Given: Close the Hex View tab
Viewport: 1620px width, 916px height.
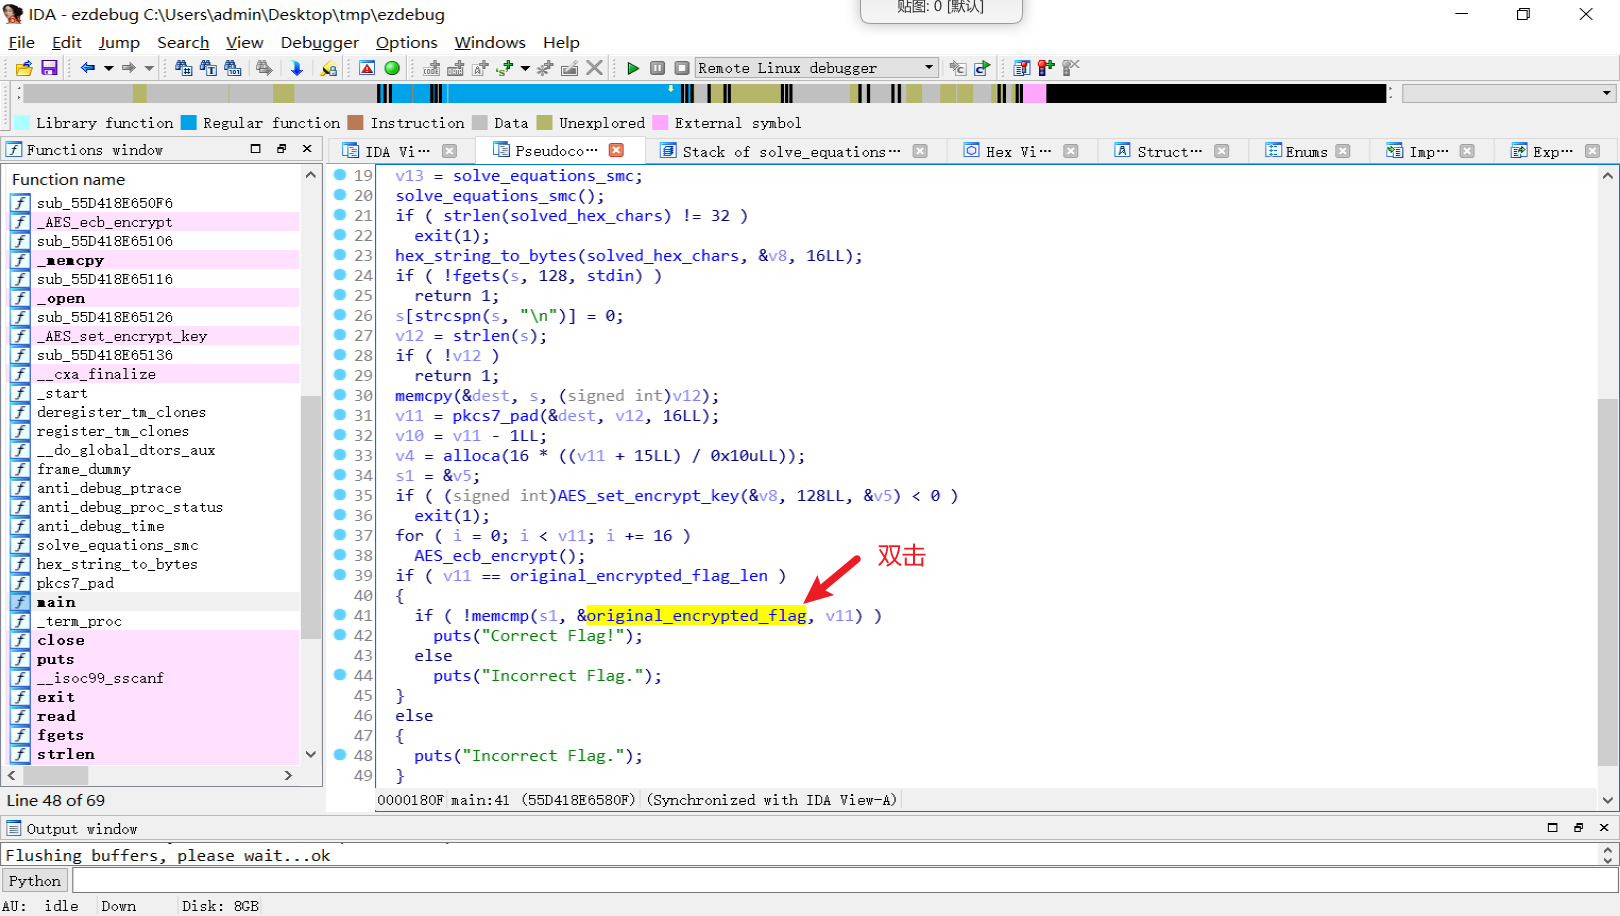Looking at the screenshot, I should [1071, 151].
